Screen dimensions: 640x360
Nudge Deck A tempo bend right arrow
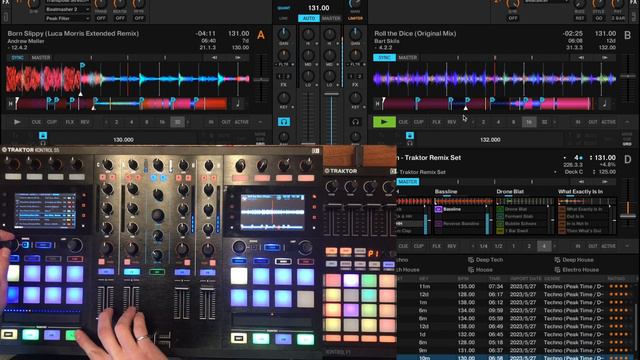238,58
